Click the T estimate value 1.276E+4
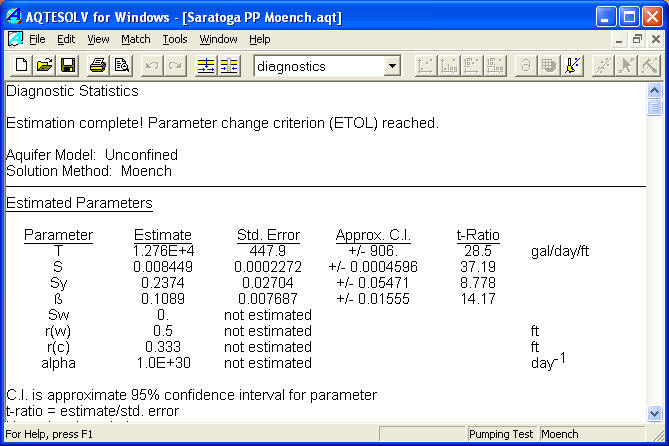 [163, 251]
